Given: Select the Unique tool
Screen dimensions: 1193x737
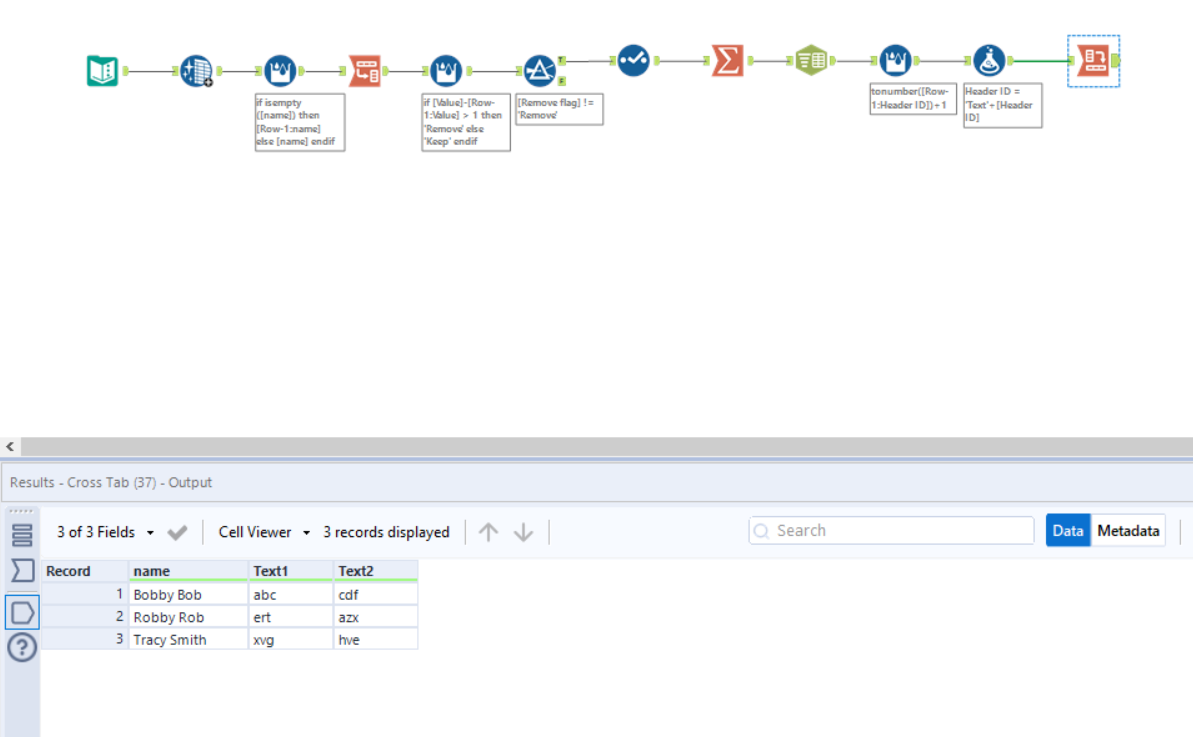Looking at the screenshot, I should coord(630,60).
